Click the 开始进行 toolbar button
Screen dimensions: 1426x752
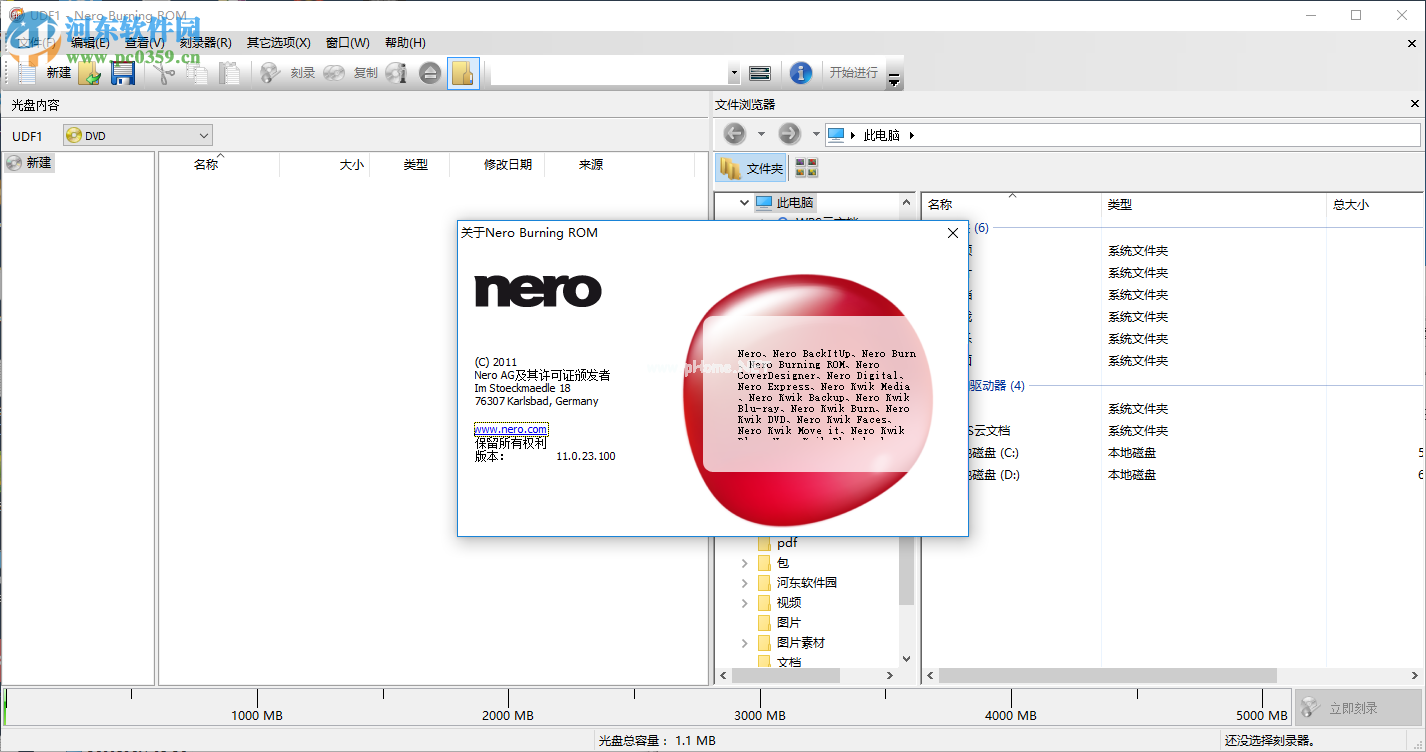[x=853, y=73]
